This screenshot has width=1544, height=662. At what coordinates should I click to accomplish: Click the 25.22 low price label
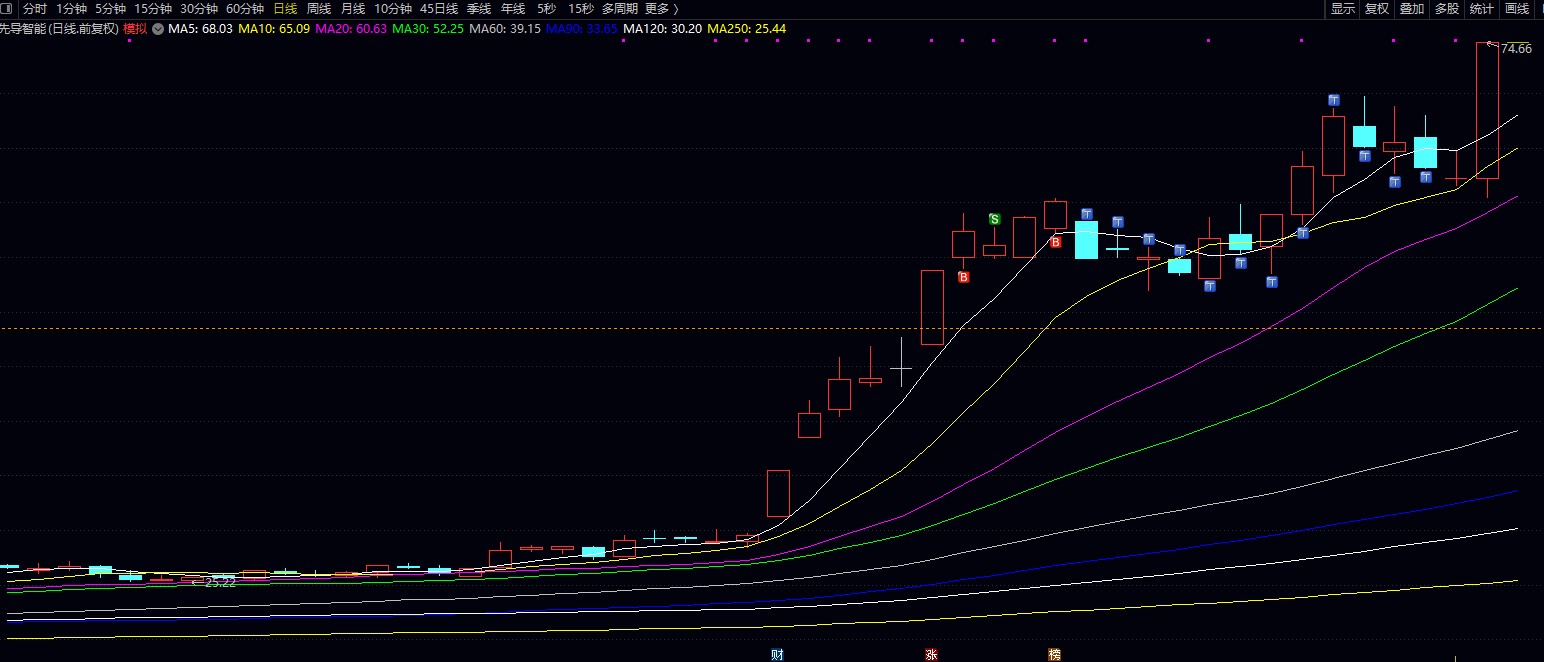(x=220, y=582)
